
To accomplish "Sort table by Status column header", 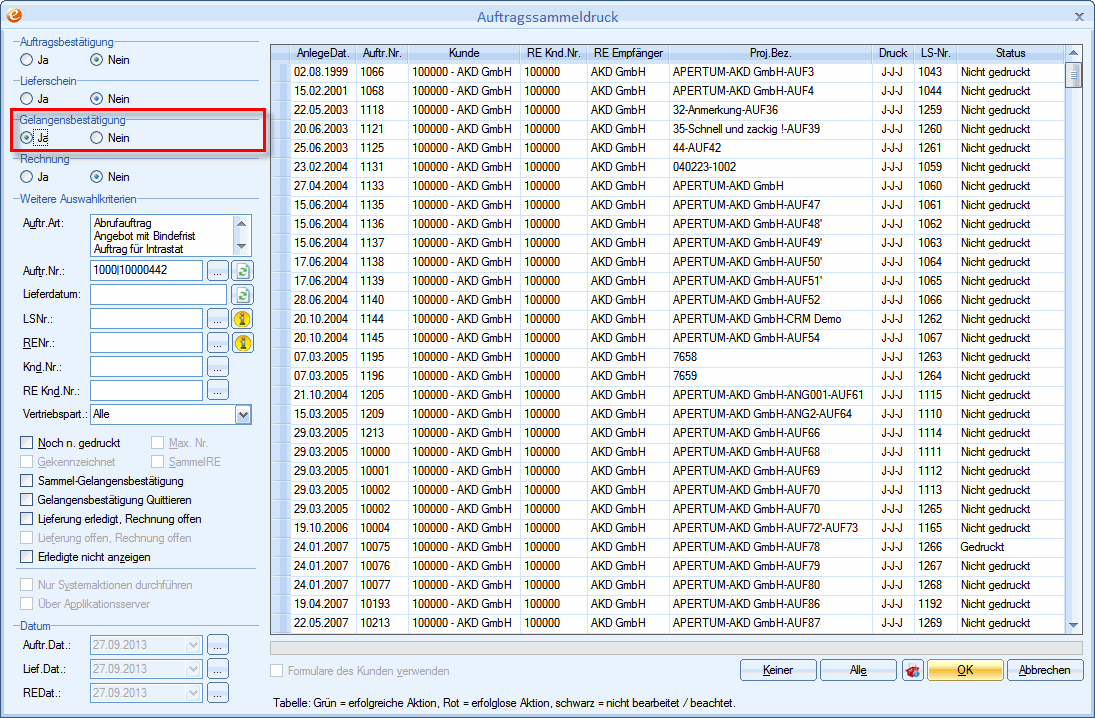I will 1010,53.
